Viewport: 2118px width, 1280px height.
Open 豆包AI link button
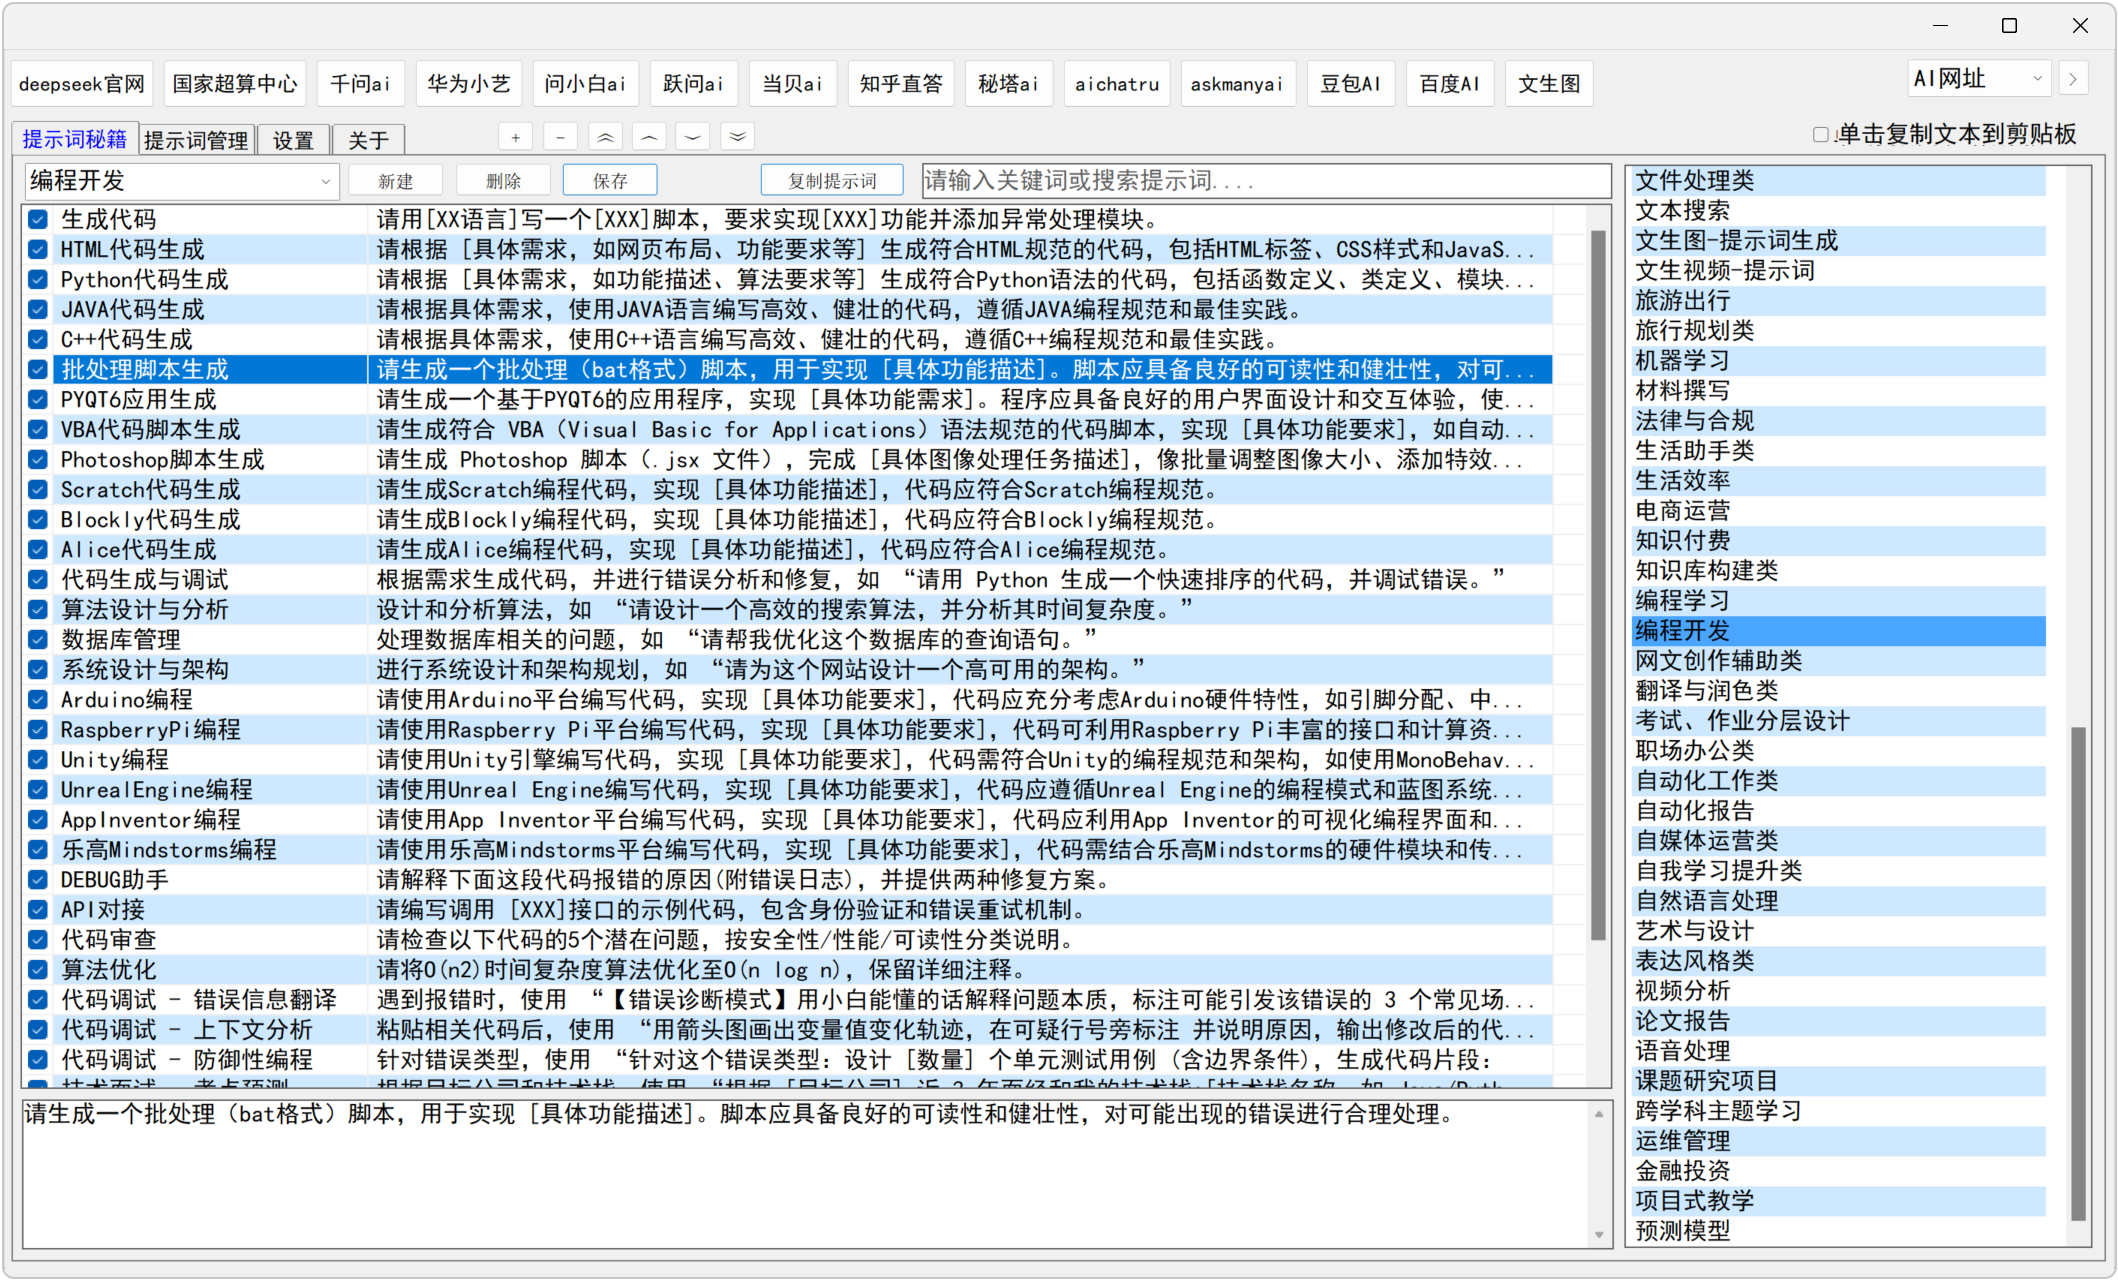coord(1351,84)
